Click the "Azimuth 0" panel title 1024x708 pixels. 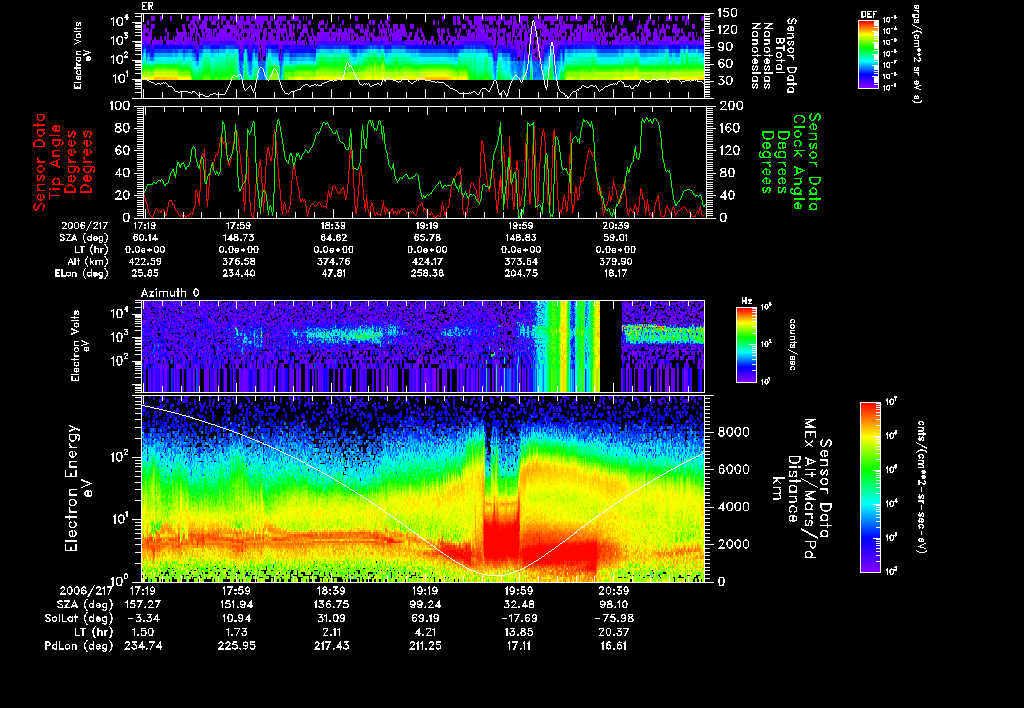170,293
